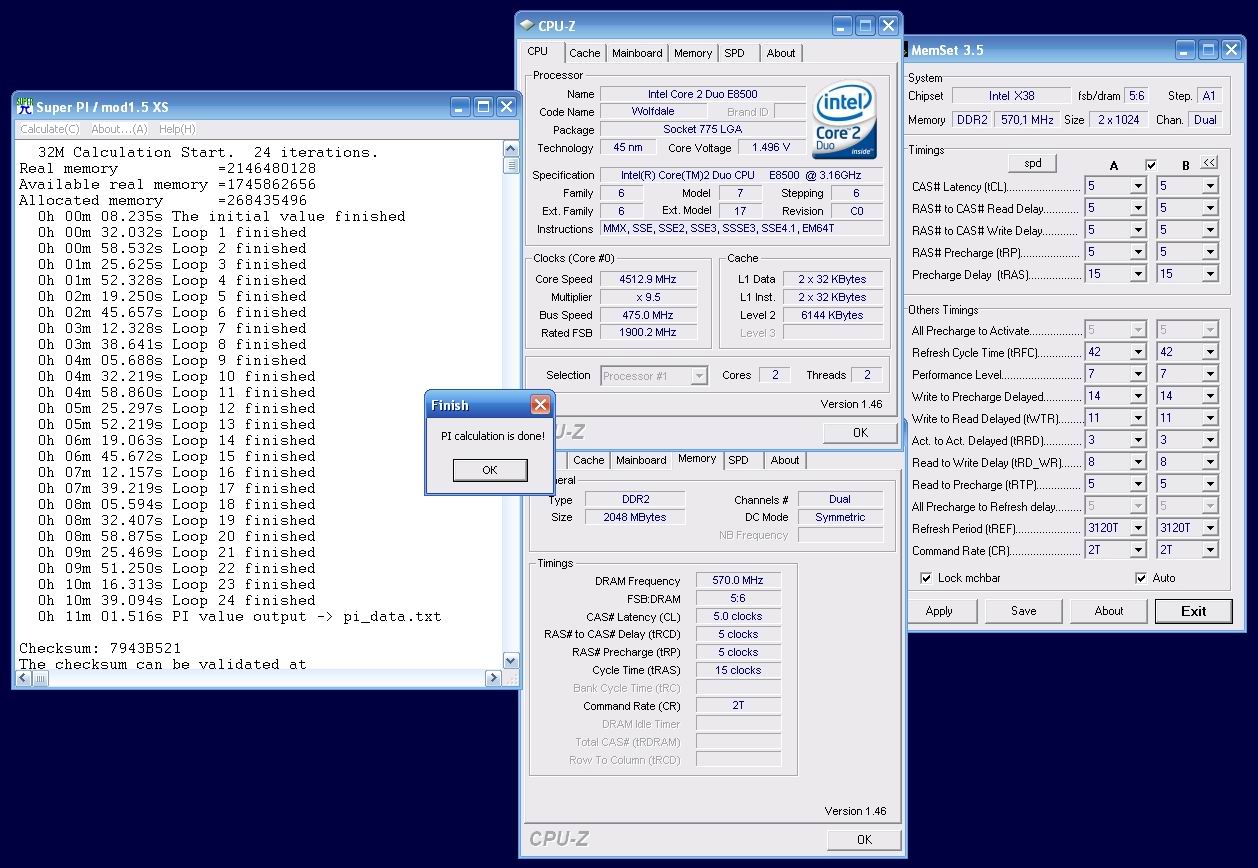Open RAS# to CAS# Read Delay column A dropdown
The image size is (1258, 868).
pyautogui.click(x=1138, y=208)
